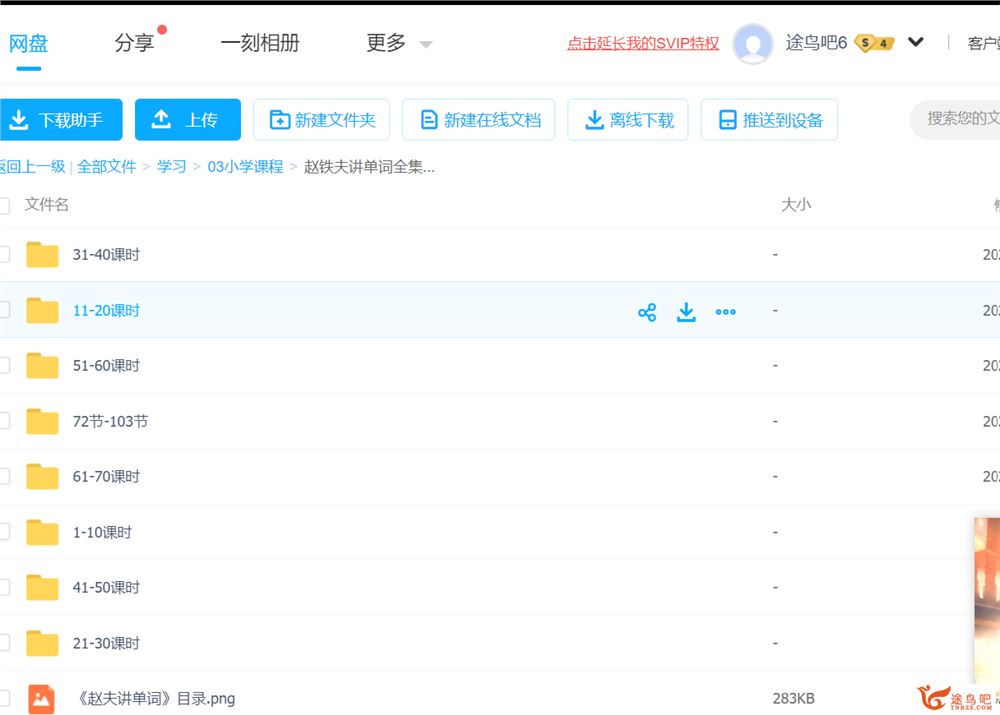Viewport: 1000px width, 715px height.
Task: Switch to the 分享 tab
Action: click(134, 43)
